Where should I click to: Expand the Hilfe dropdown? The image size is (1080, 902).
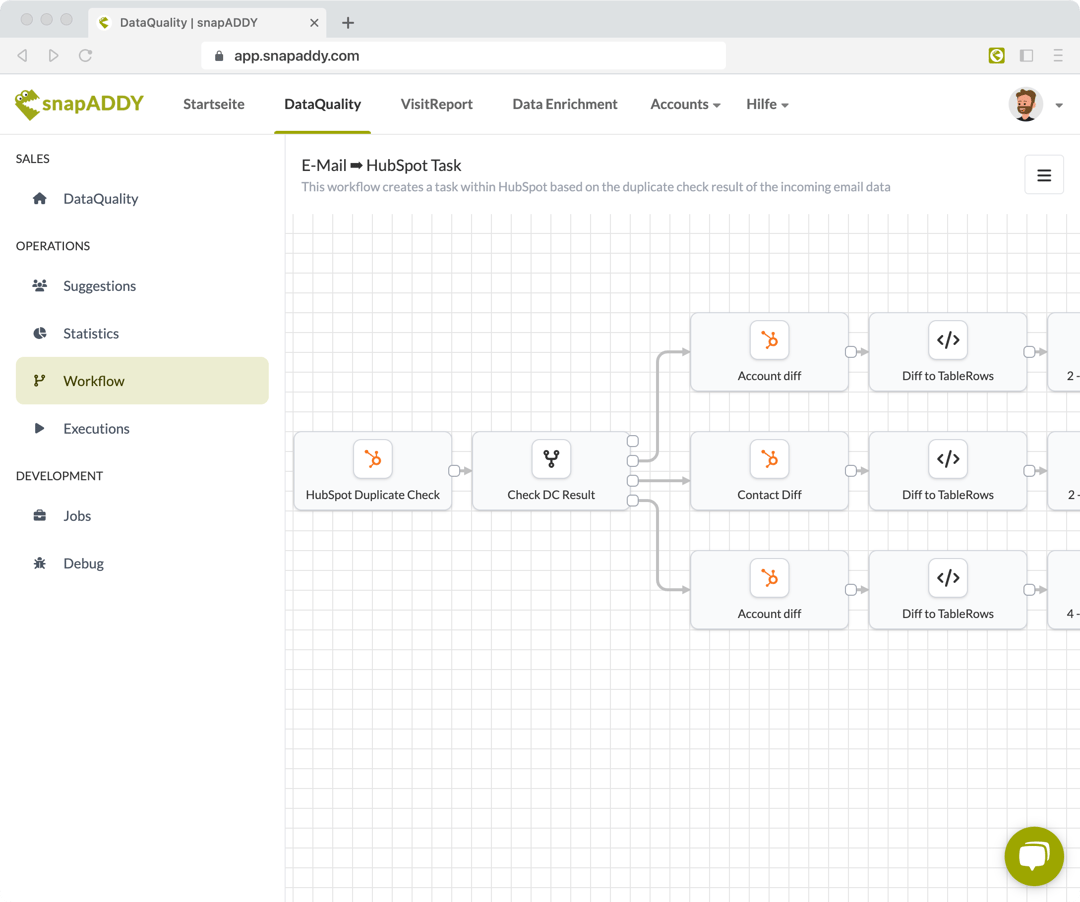point(767,104)
